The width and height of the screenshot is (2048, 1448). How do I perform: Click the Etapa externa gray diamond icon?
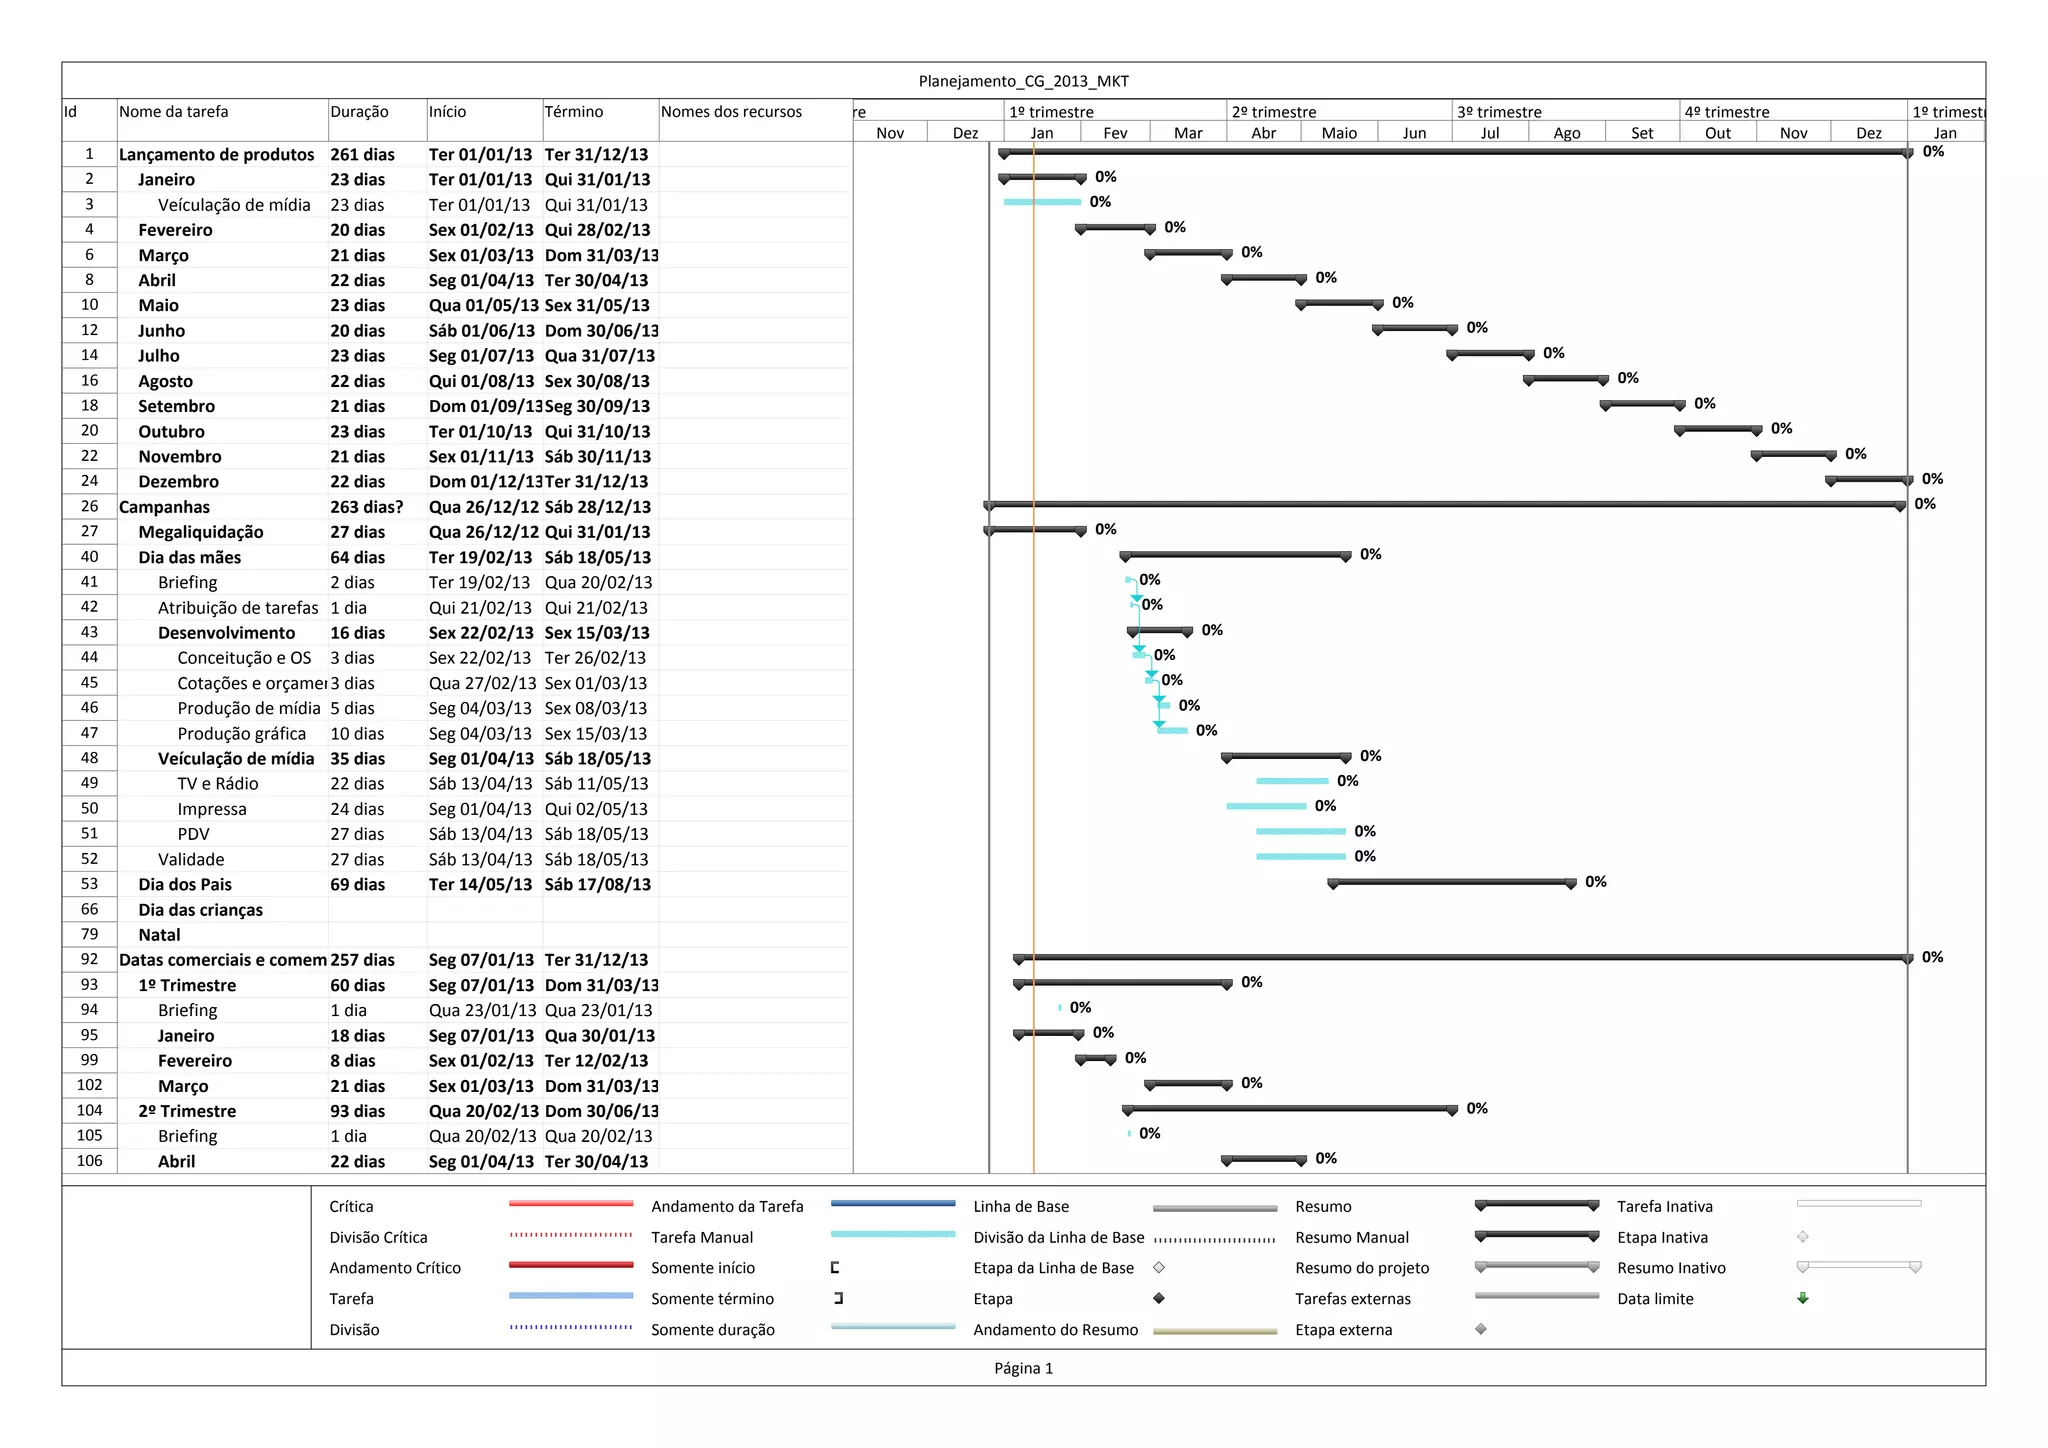[1481, 1329]
